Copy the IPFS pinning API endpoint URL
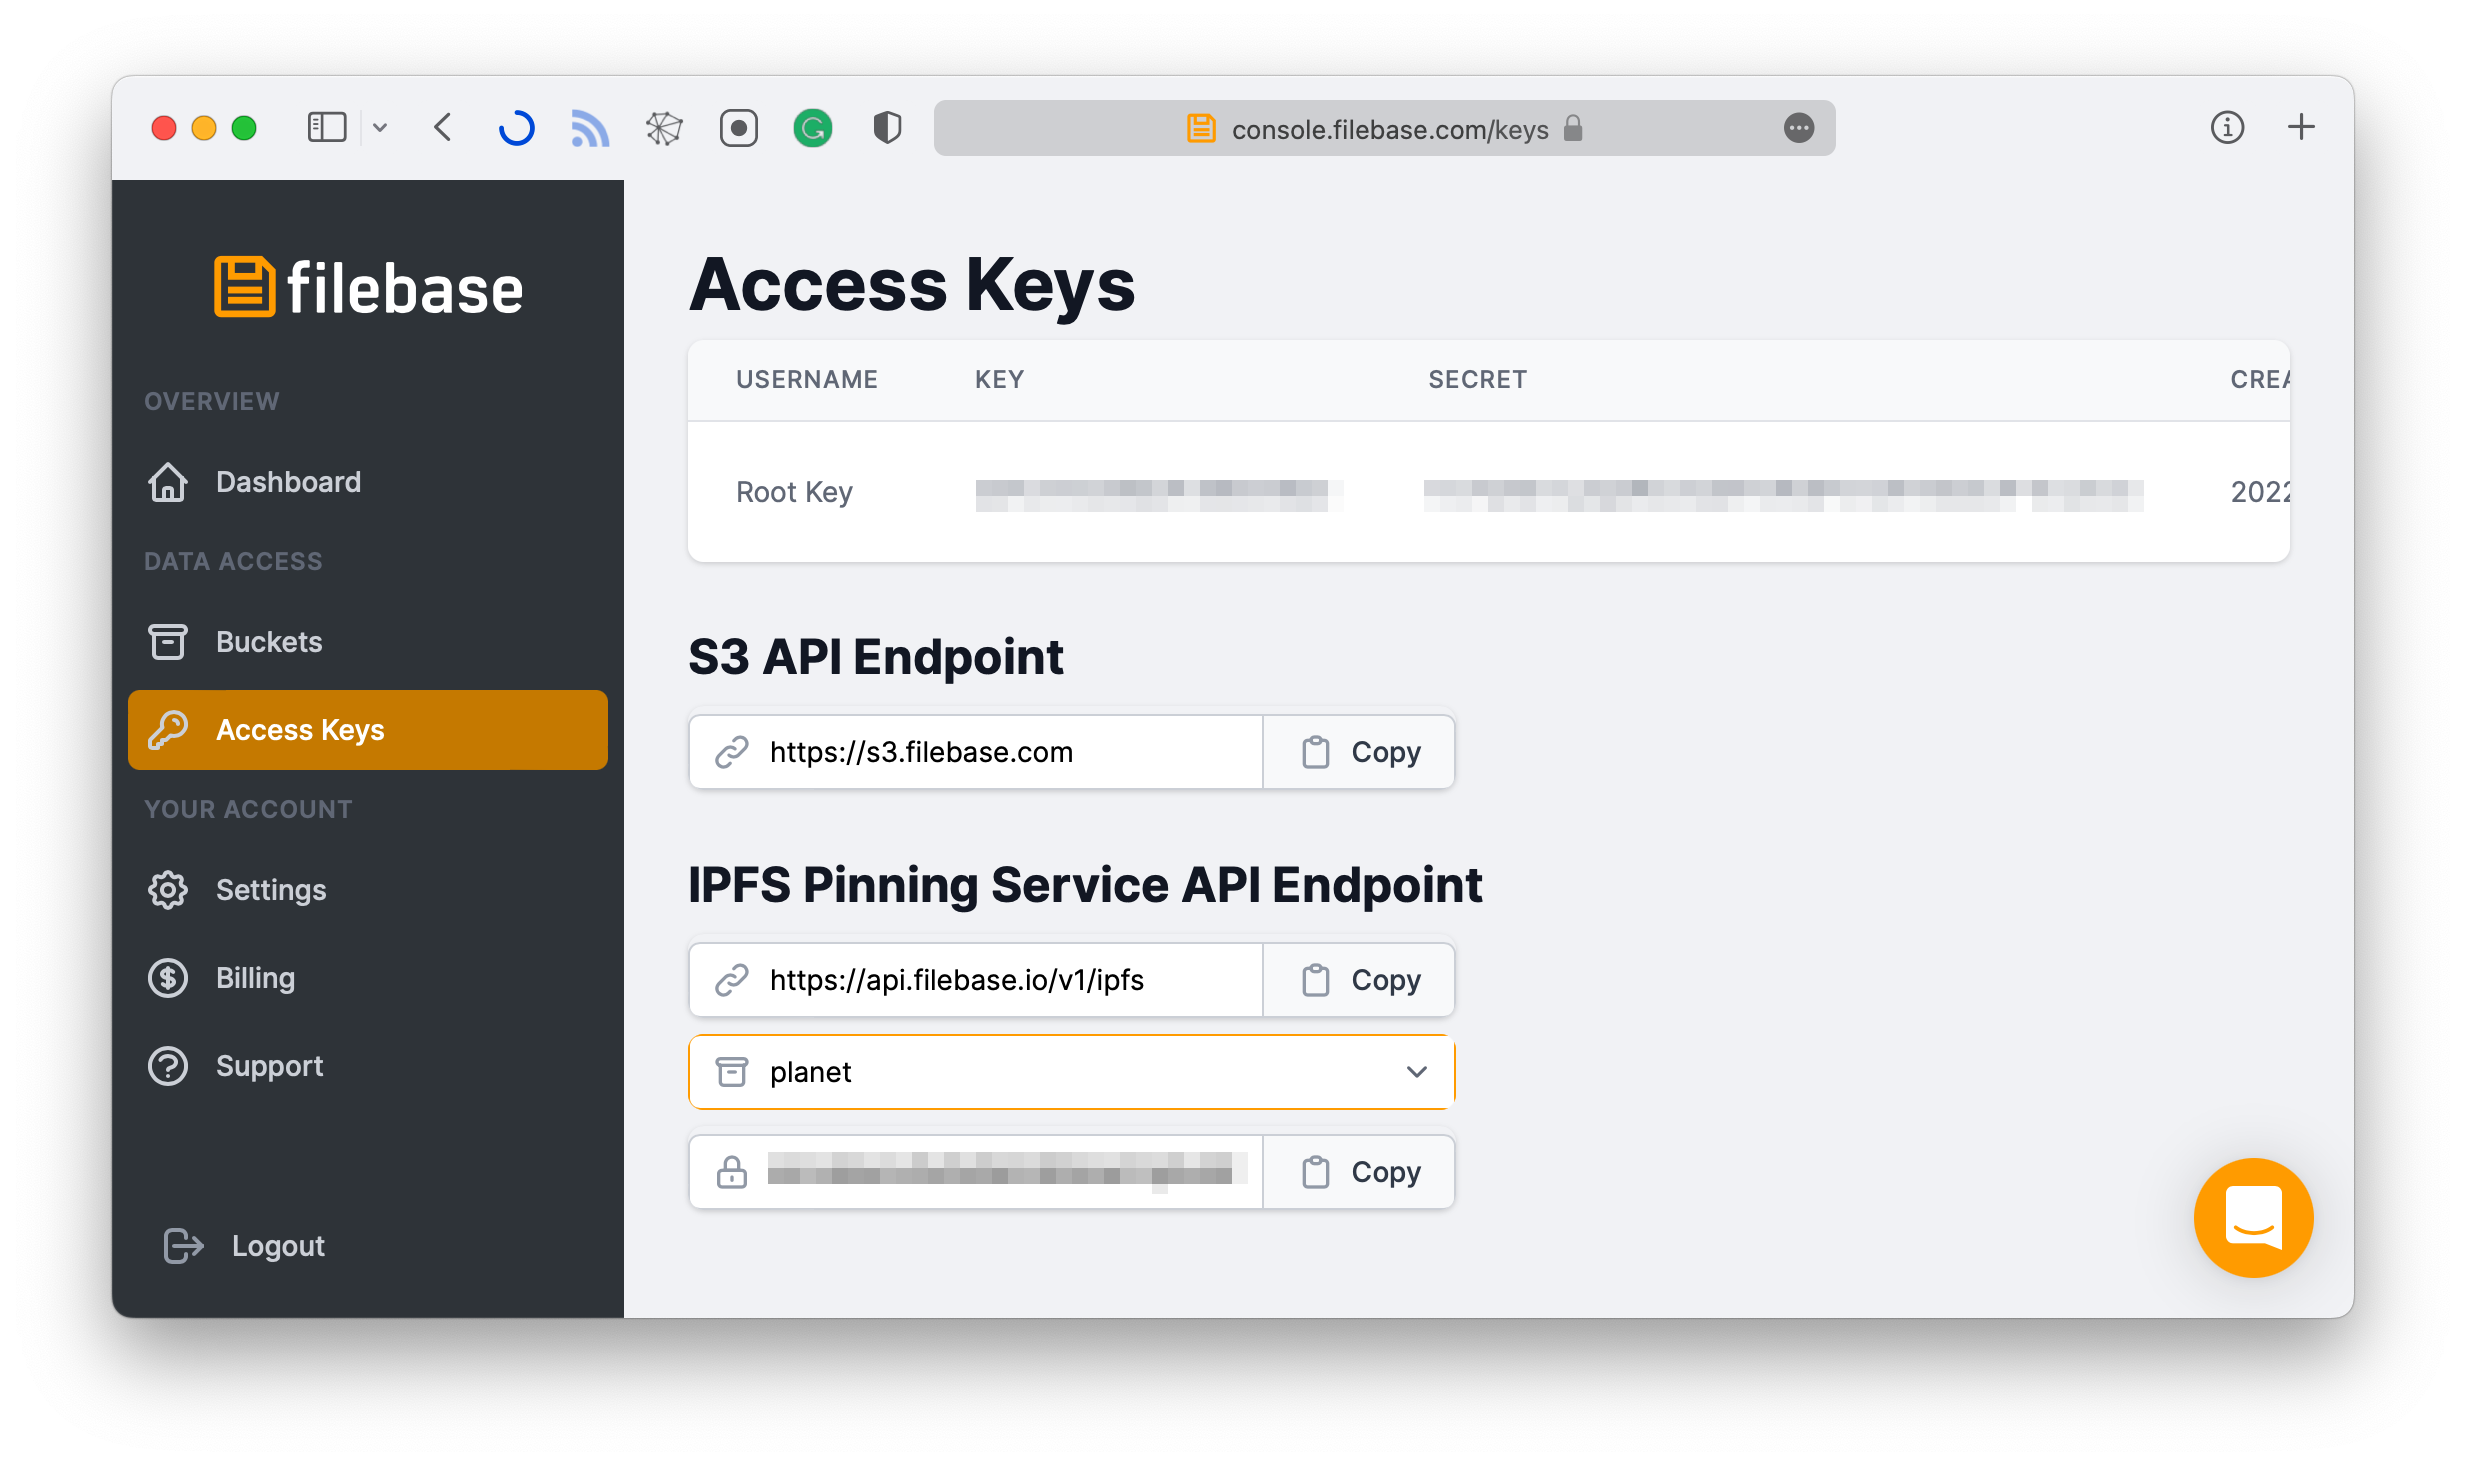 pyautogui.click(x=1359, y=980)
